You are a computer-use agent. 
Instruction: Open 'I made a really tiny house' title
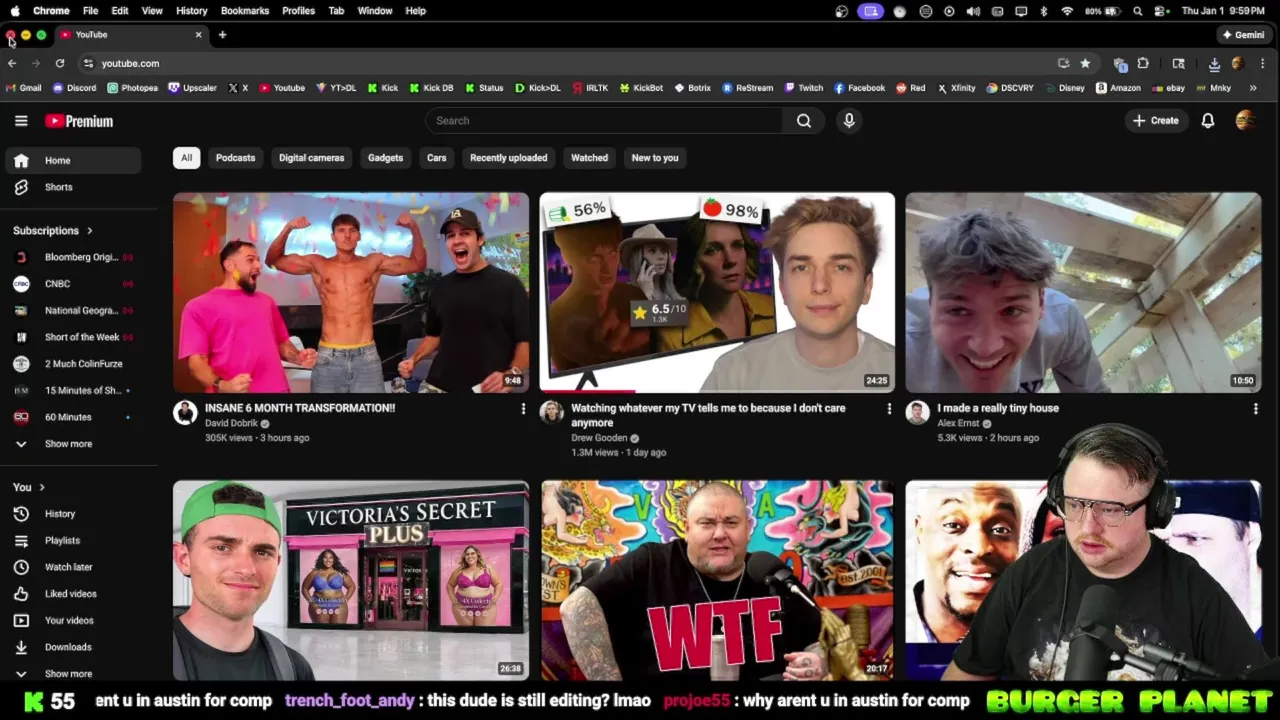coord(998,408)
